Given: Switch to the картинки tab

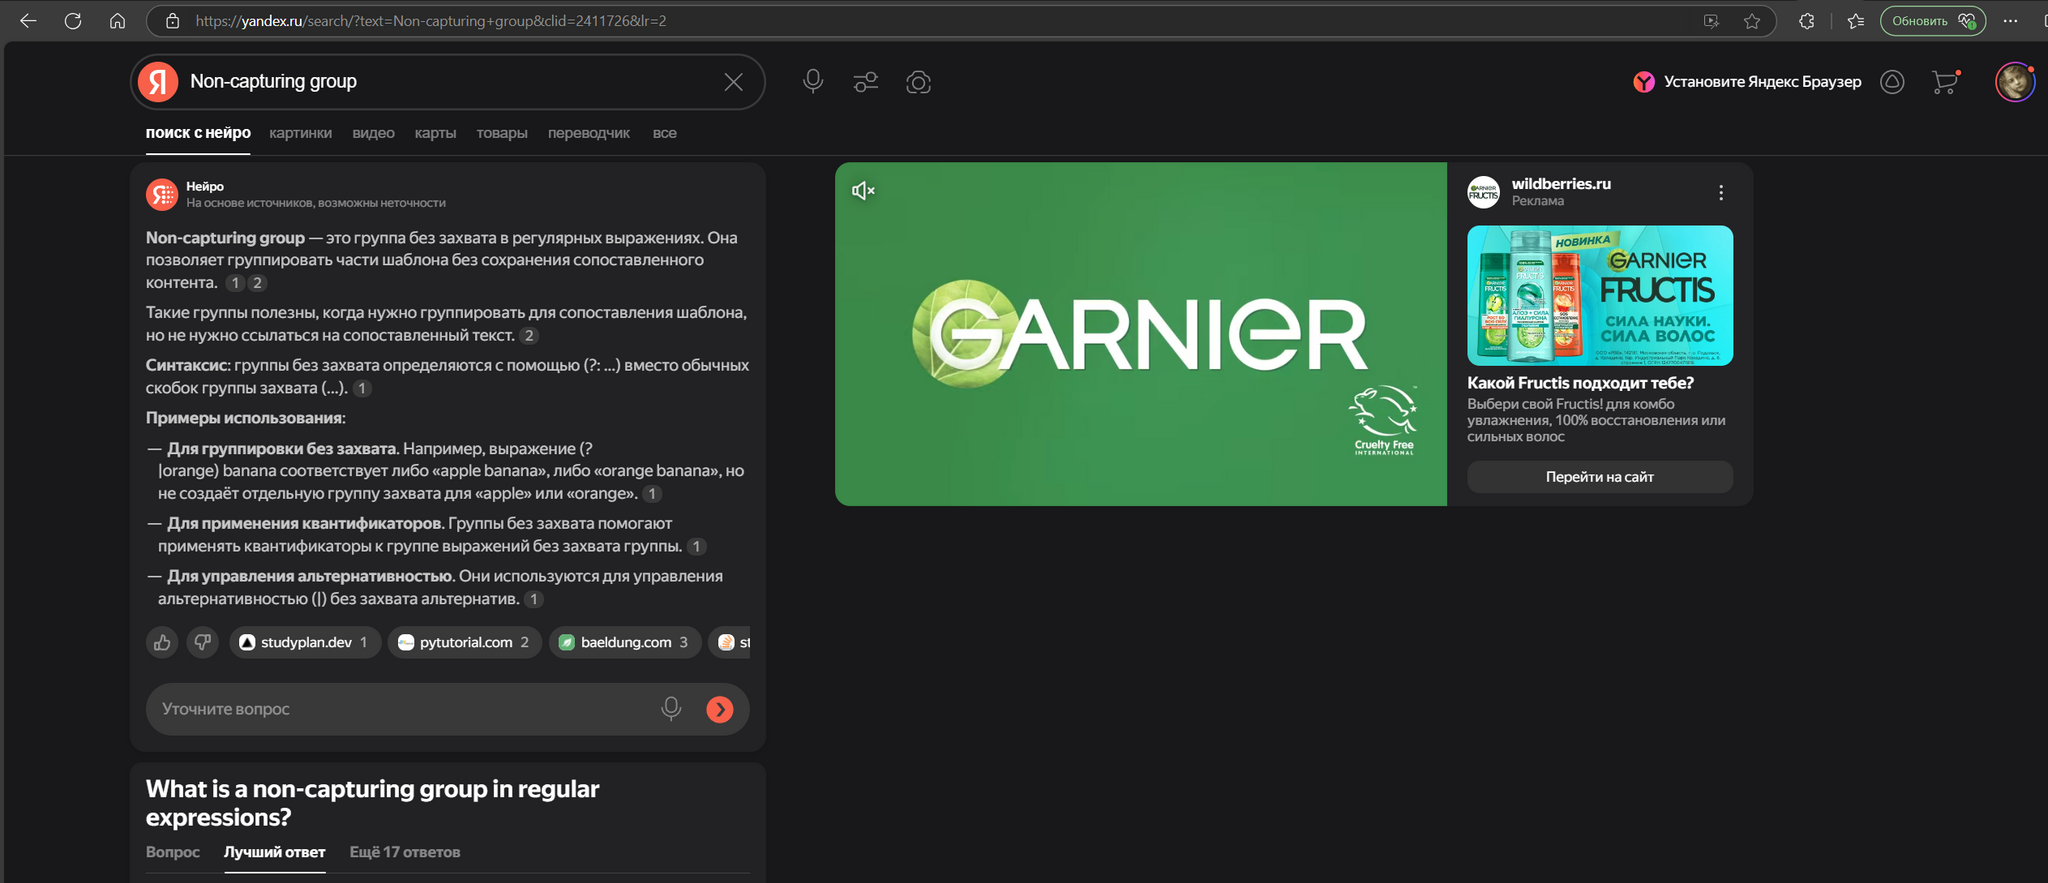Looking at the screenshot, I should (x=300, y=133).
